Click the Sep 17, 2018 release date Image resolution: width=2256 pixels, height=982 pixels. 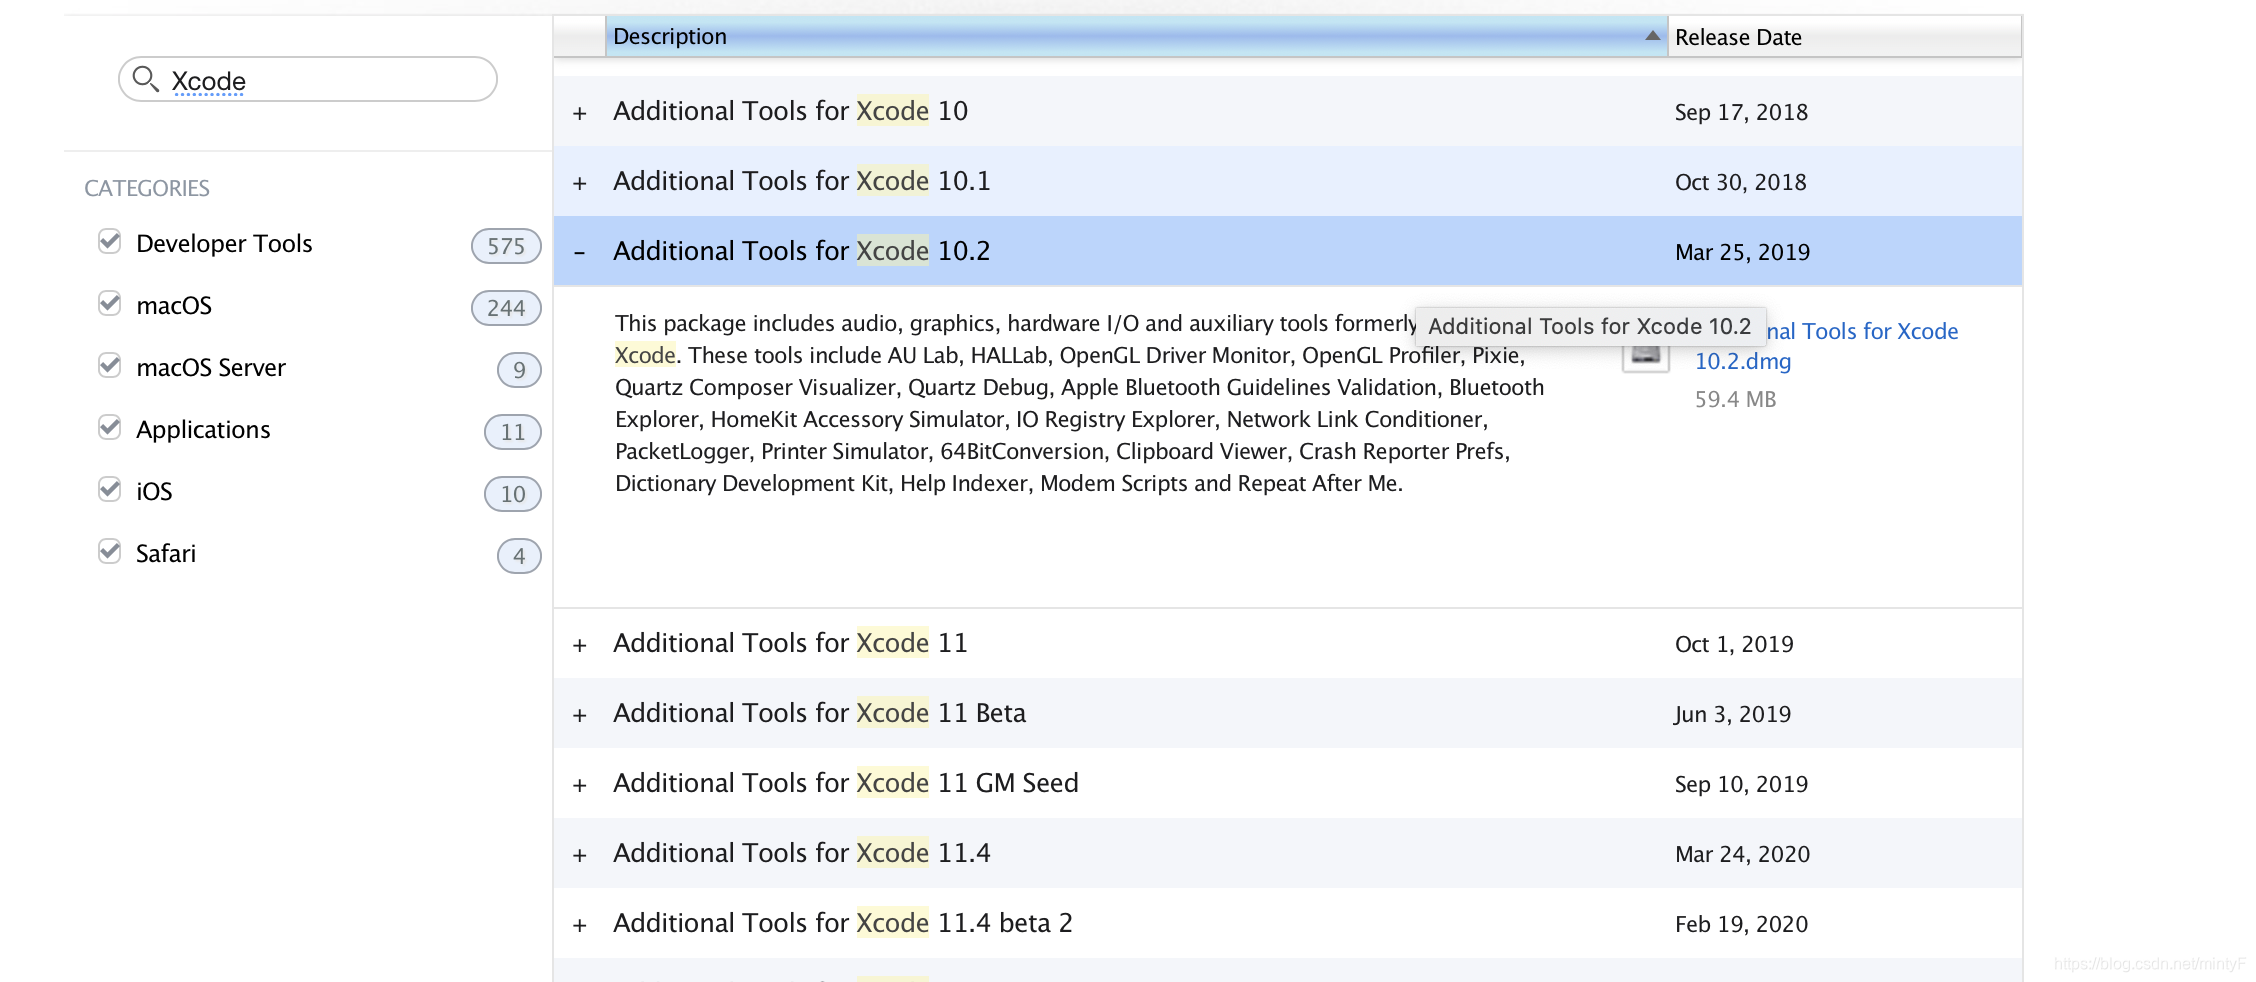(1742, 112)
